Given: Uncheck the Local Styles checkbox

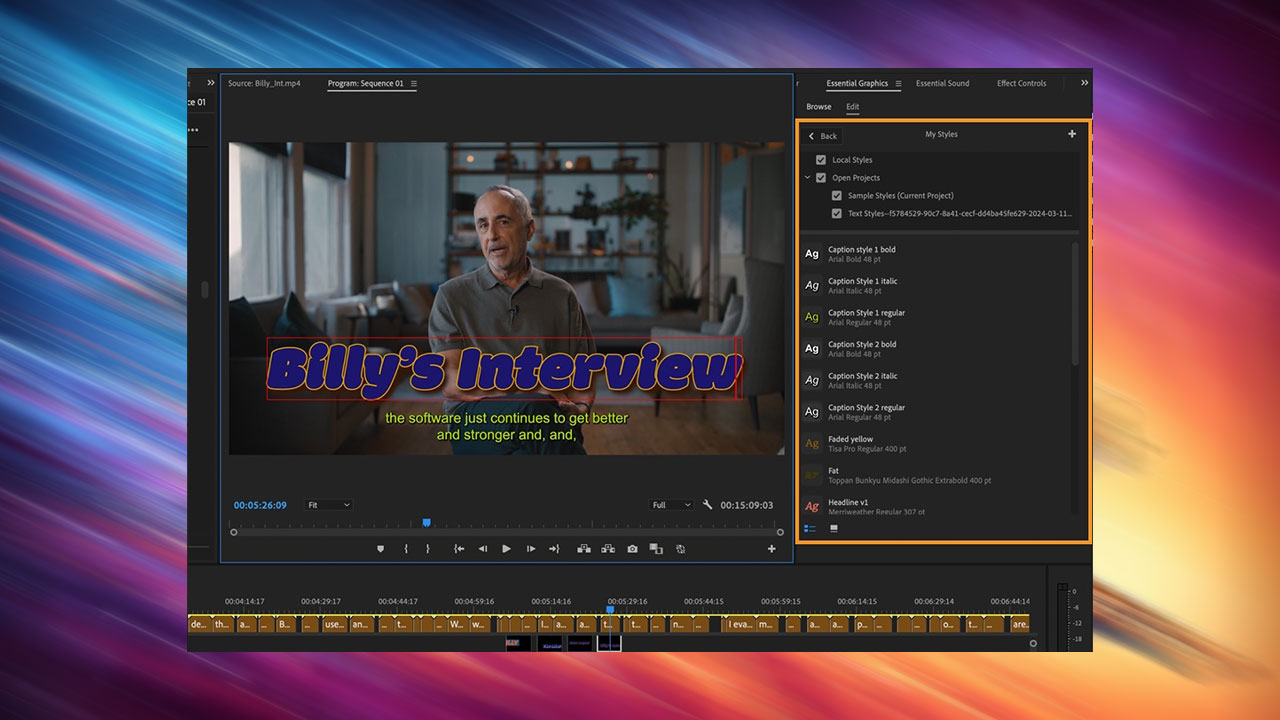Looking at the screenshot, I should [822, 159].
